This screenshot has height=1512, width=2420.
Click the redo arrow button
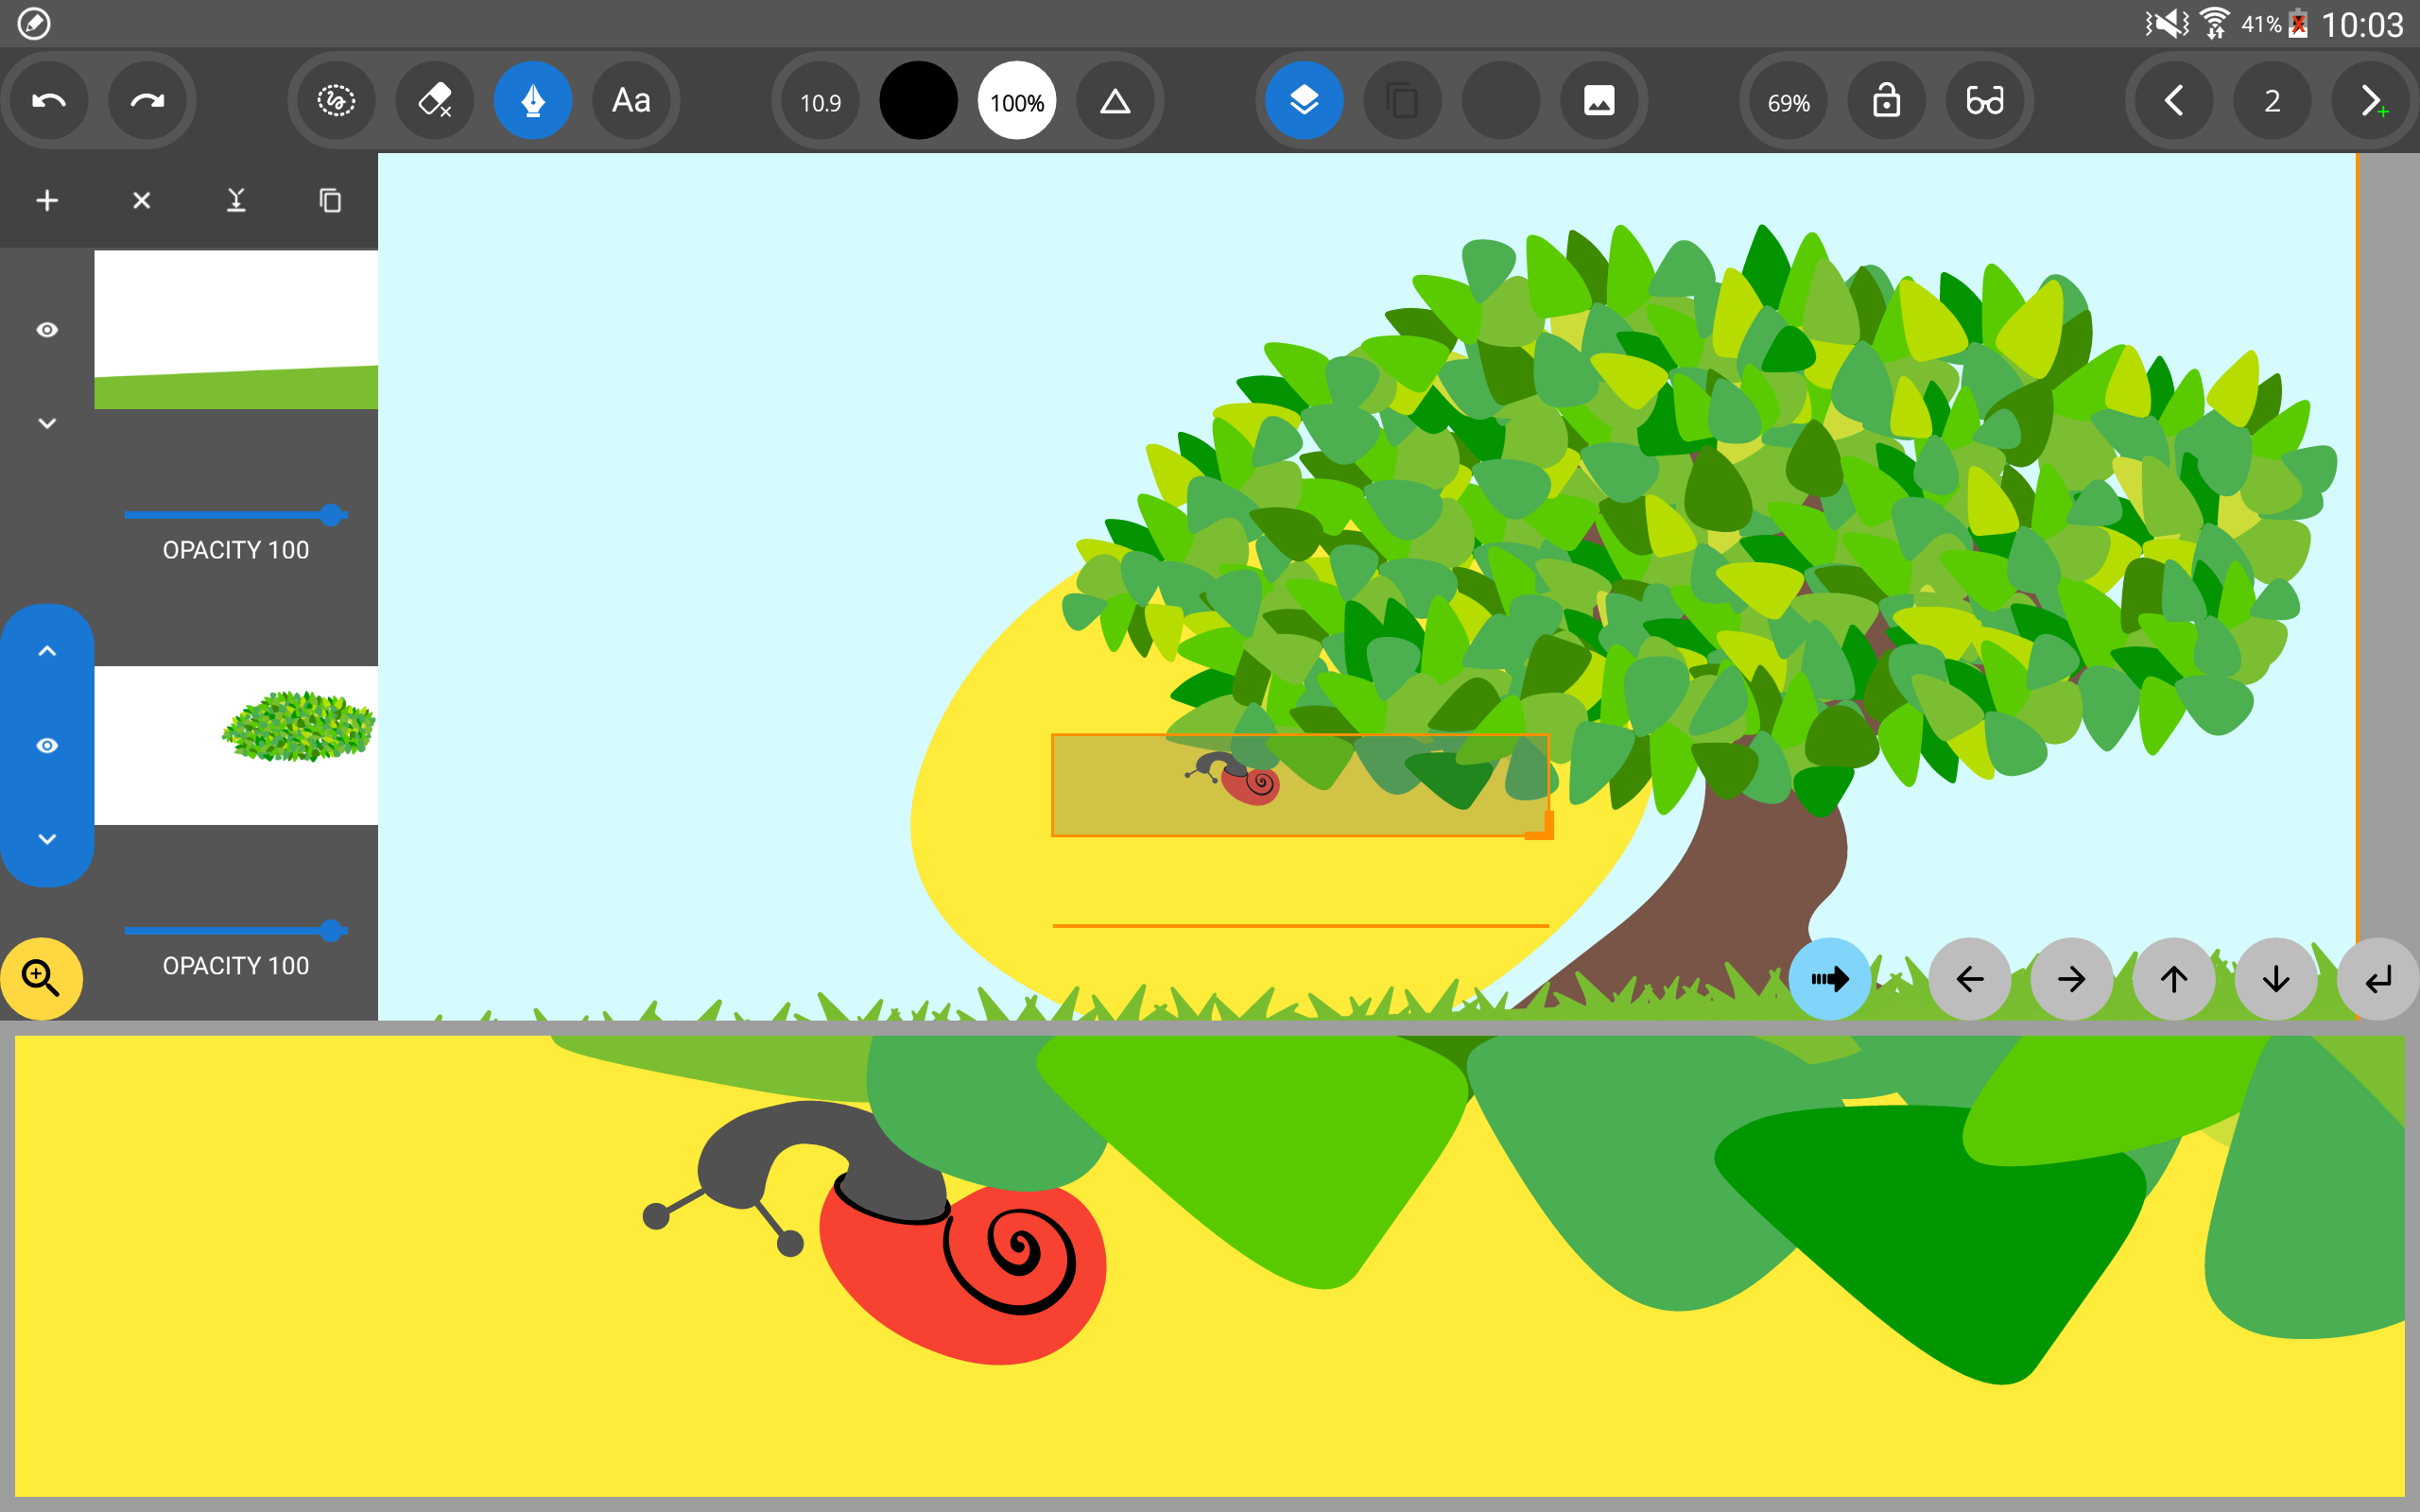tap(147, 101)
